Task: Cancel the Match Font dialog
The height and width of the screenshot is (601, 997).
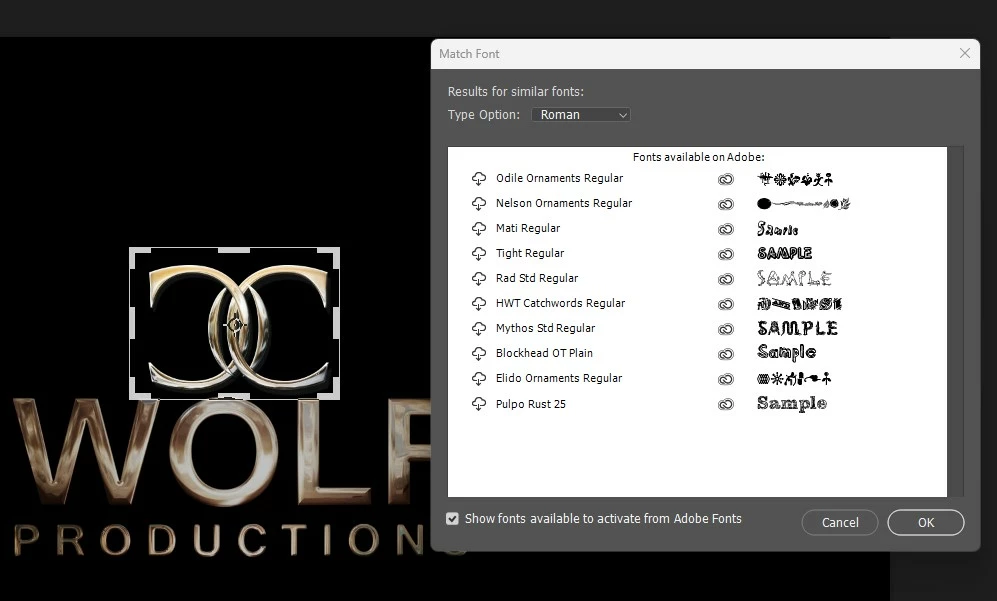Action: coord(840,522)
